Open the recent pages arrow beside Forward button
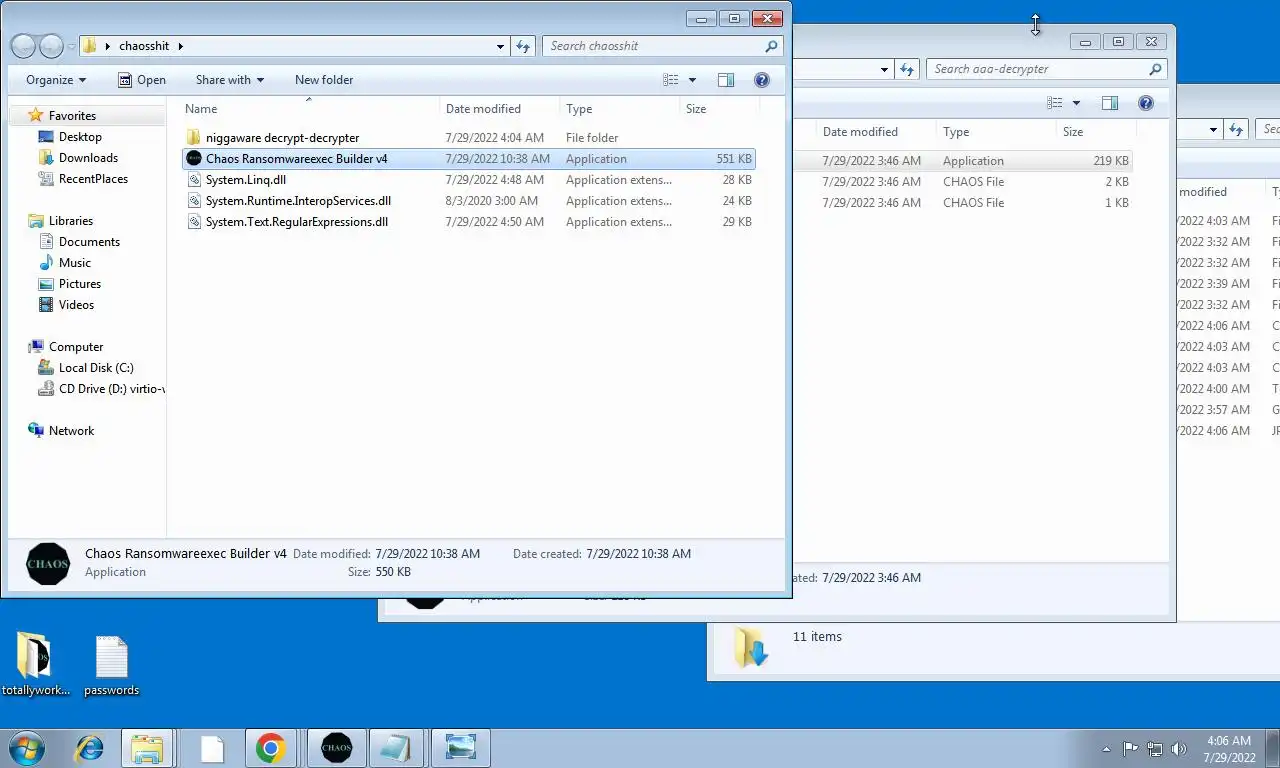The width and height of the screenshot is (1280, 768). tap(71, 47)
